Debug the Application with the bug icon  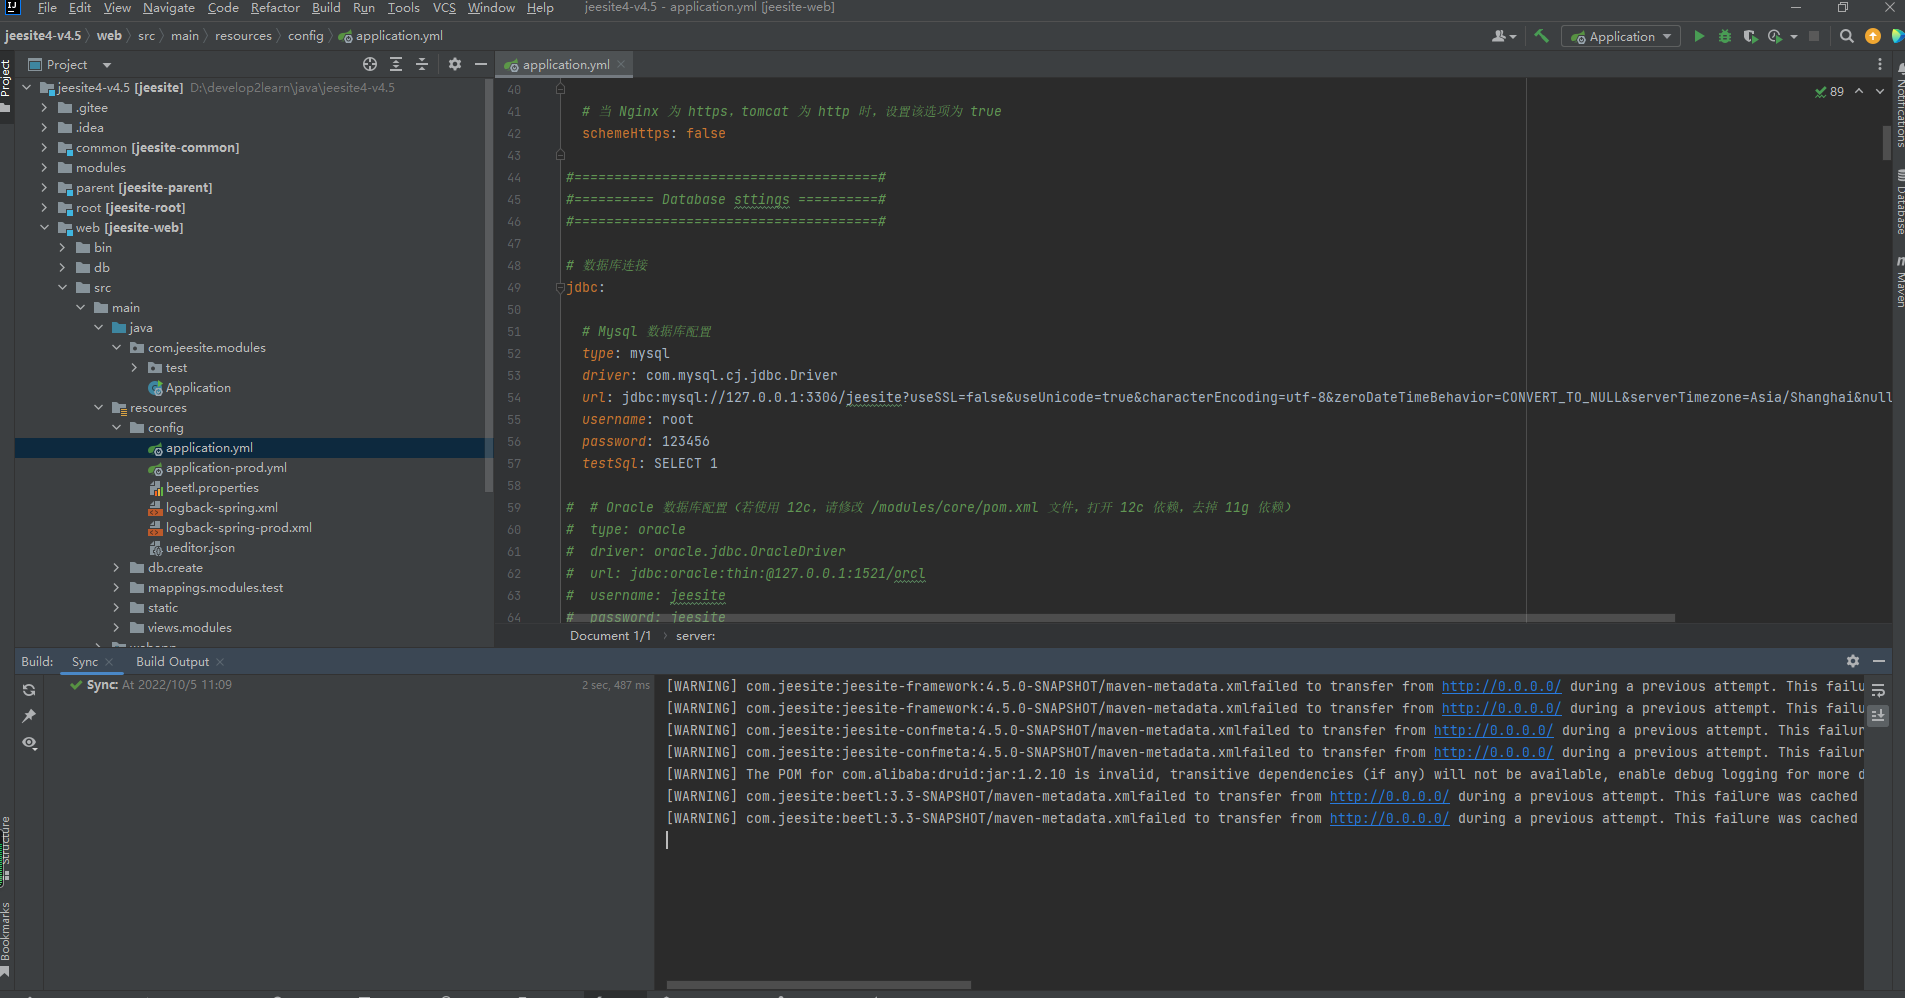pyautogui.click(x=1724, y=36)
